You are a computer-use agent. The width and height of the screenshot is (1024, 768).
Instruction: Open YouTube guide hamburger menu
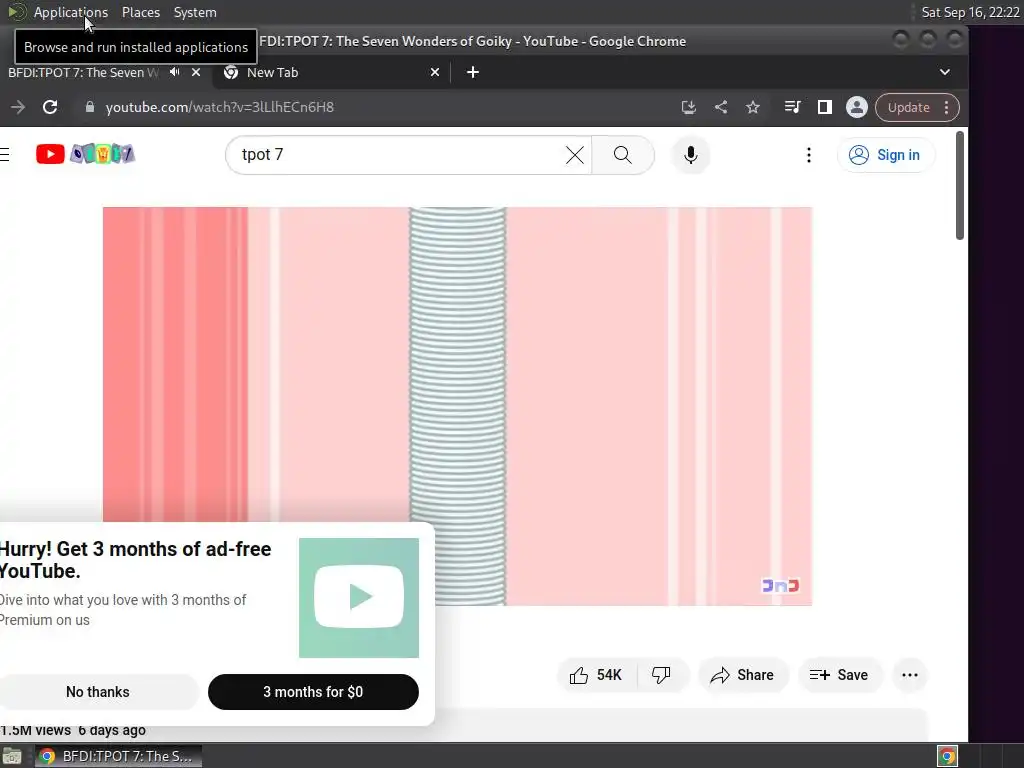point(5,154)
